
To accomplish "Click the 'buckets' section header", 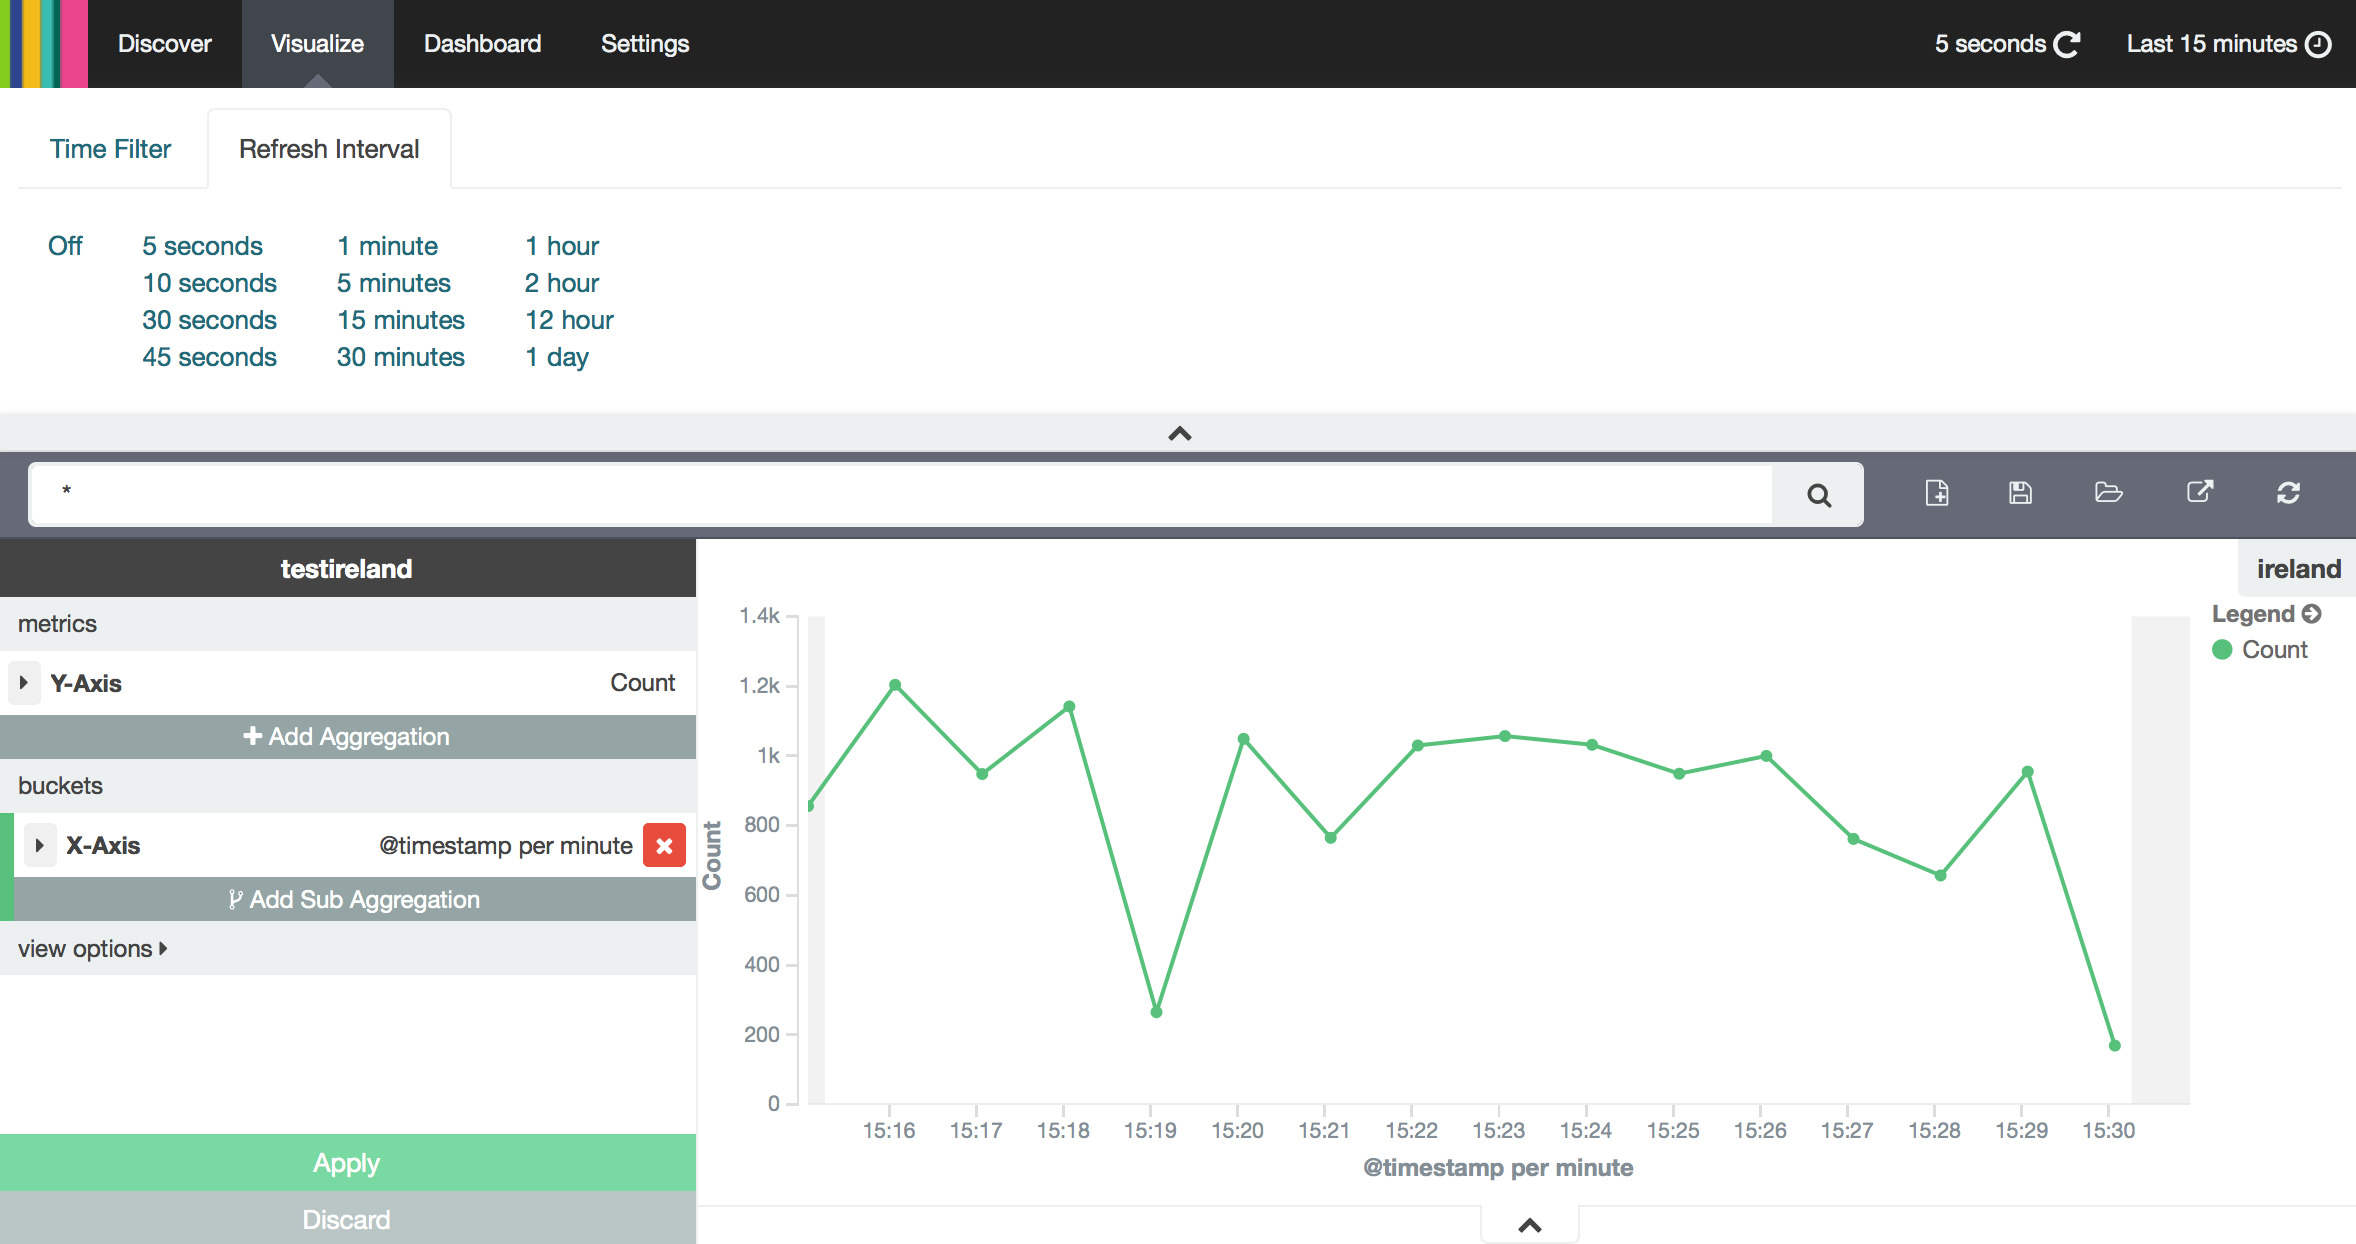I will [60, 786].
